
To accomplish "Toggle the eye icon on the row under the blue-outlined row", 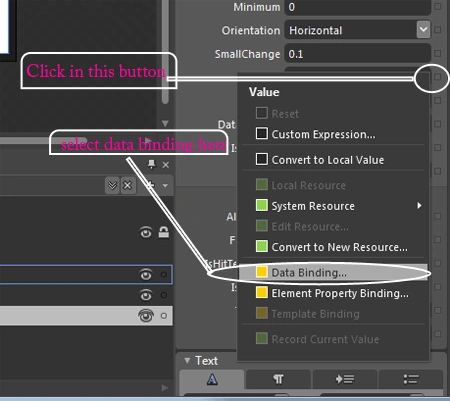I will 145,295.
